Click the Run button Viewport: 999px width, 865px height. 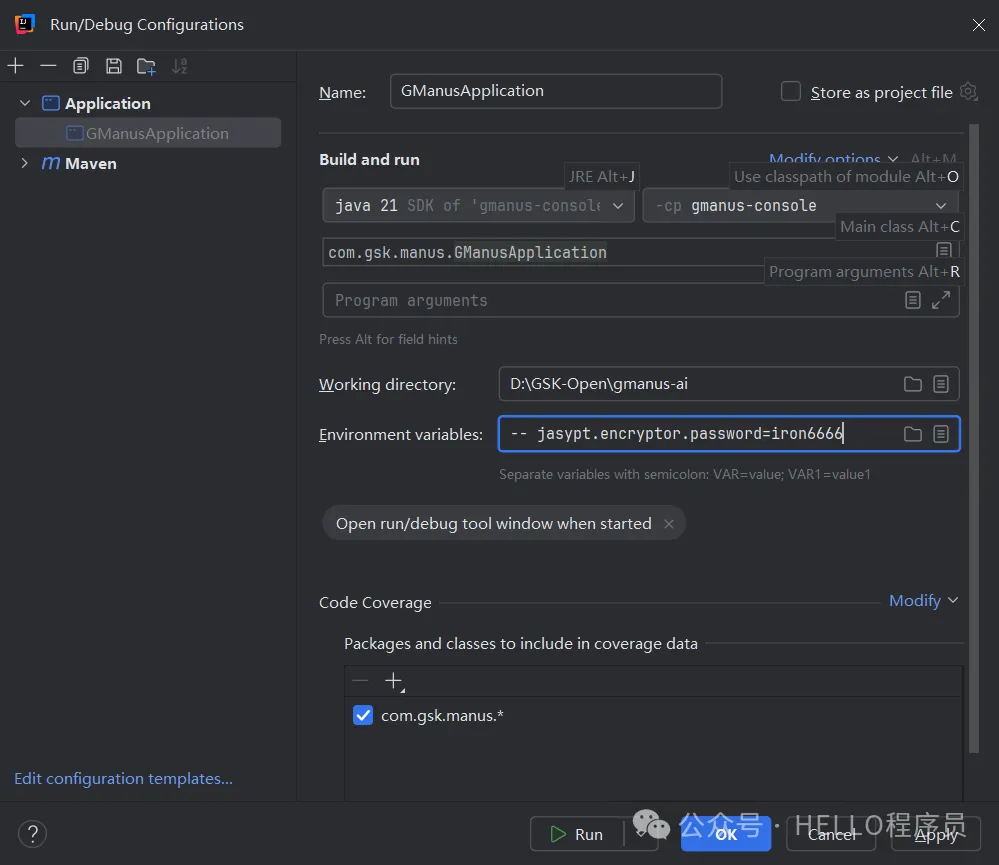point(577,834)
